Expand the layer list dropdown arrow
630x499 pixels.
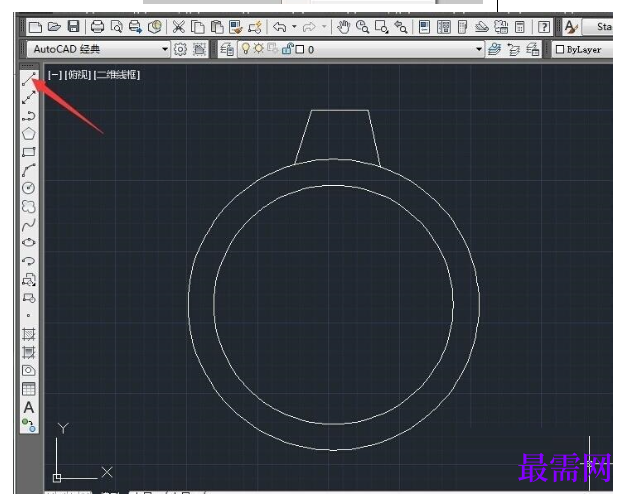[479, 49]
